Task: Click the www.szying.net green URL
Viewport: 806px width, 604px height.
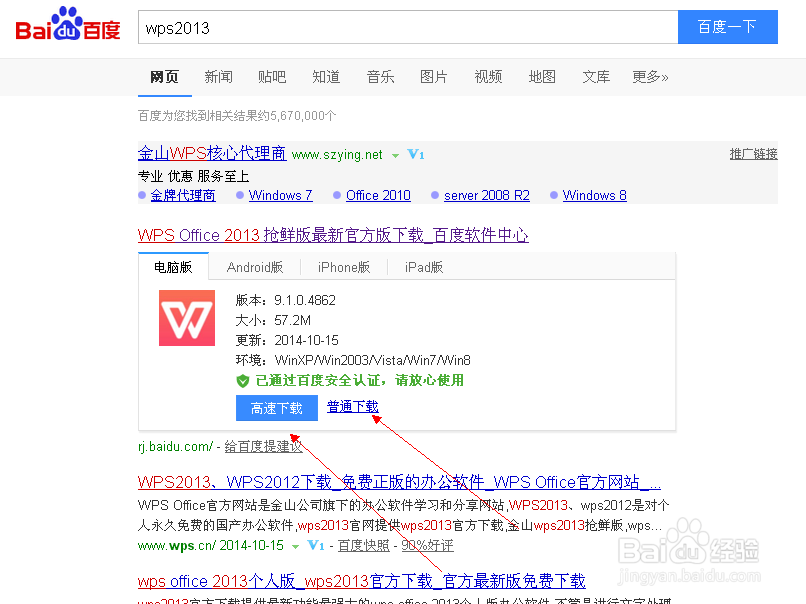Action: coord(337,155)
